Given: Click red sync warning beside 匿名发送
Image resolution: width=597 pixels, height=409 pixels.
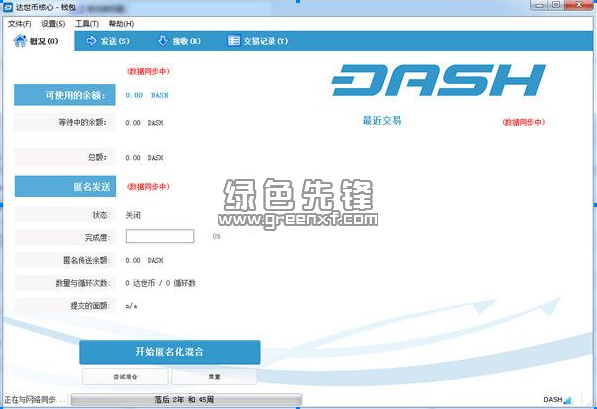Looking at the screenshot, I should point(148,187).
